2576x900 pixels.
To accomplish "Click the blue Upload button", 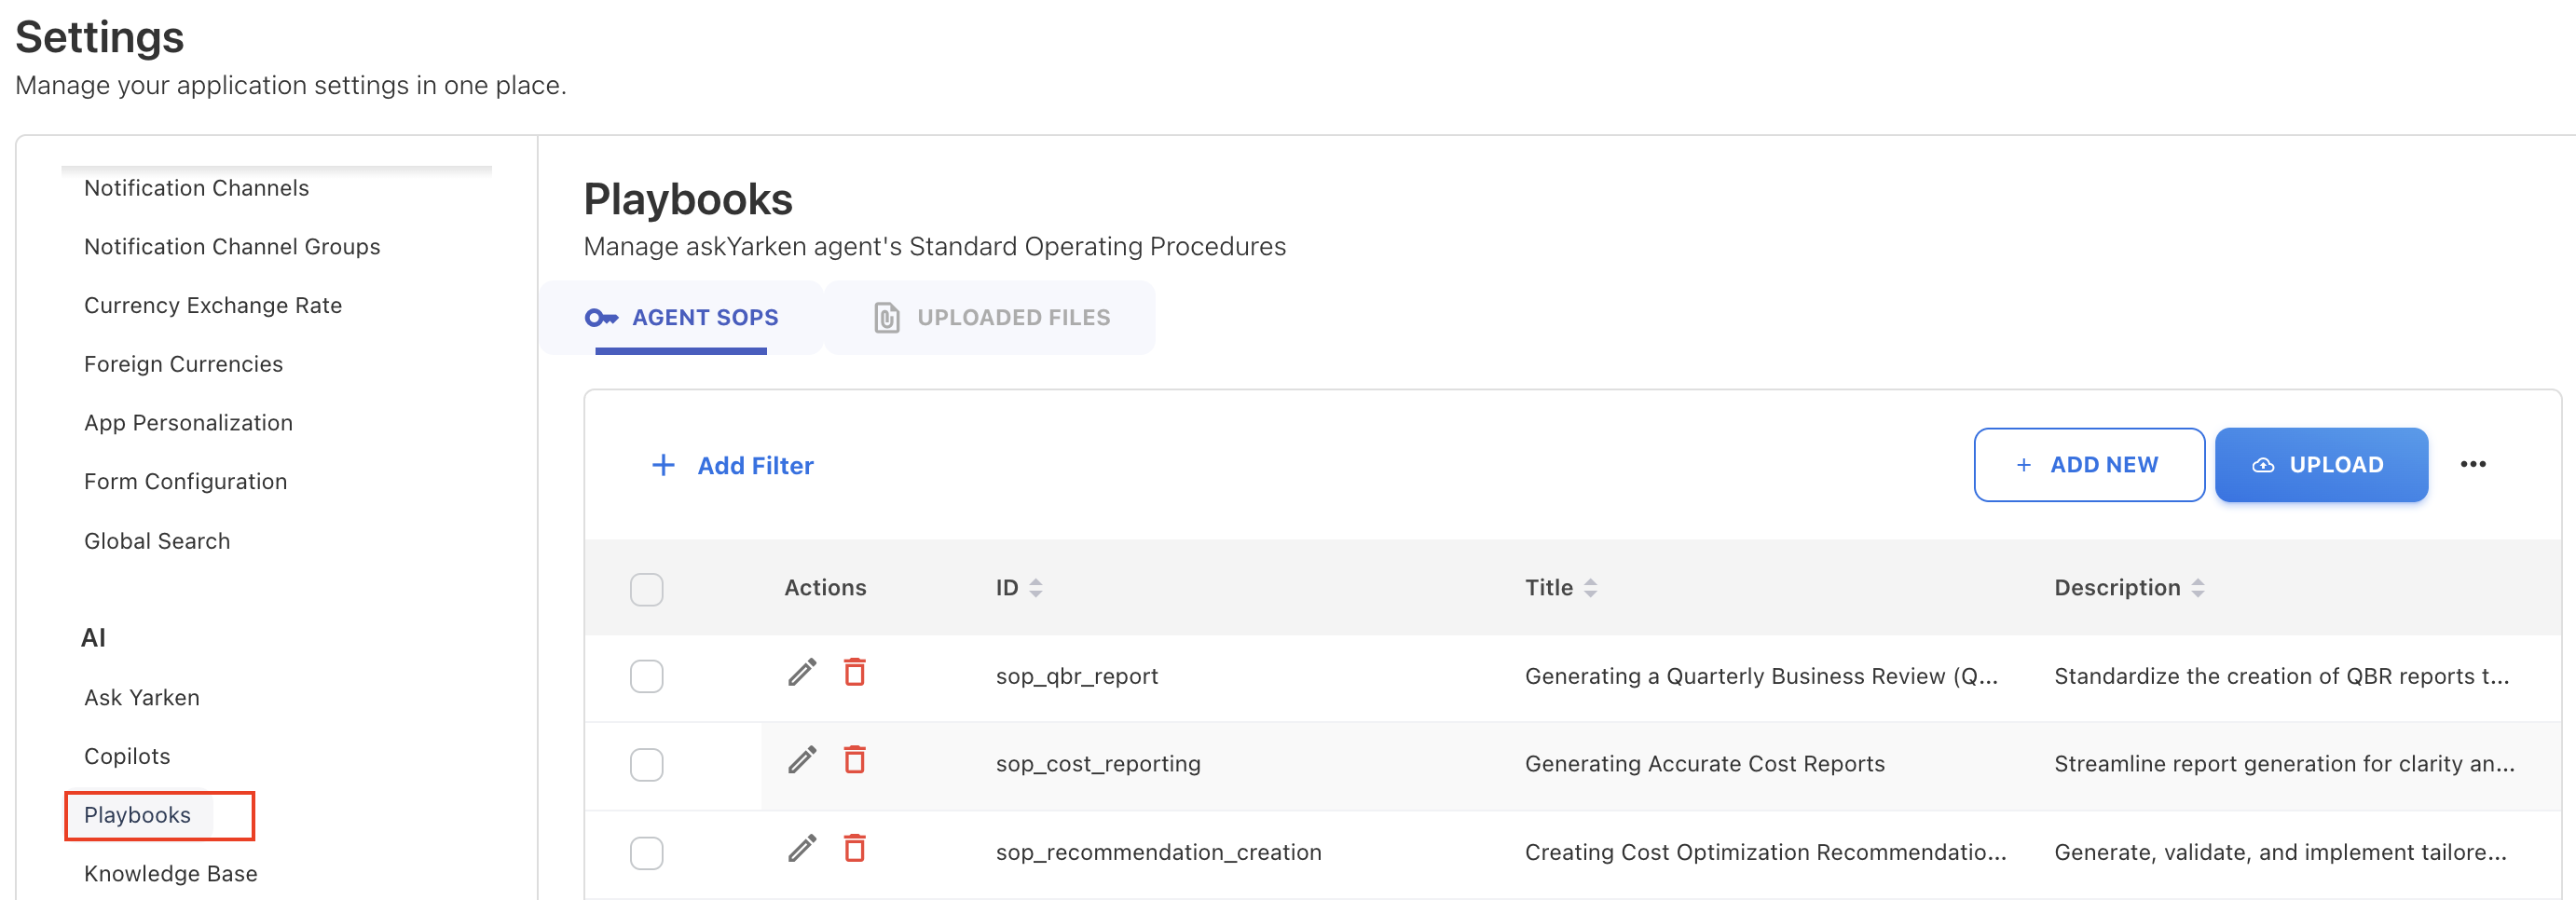I will pyautogui.click(x=2320, y=465).
